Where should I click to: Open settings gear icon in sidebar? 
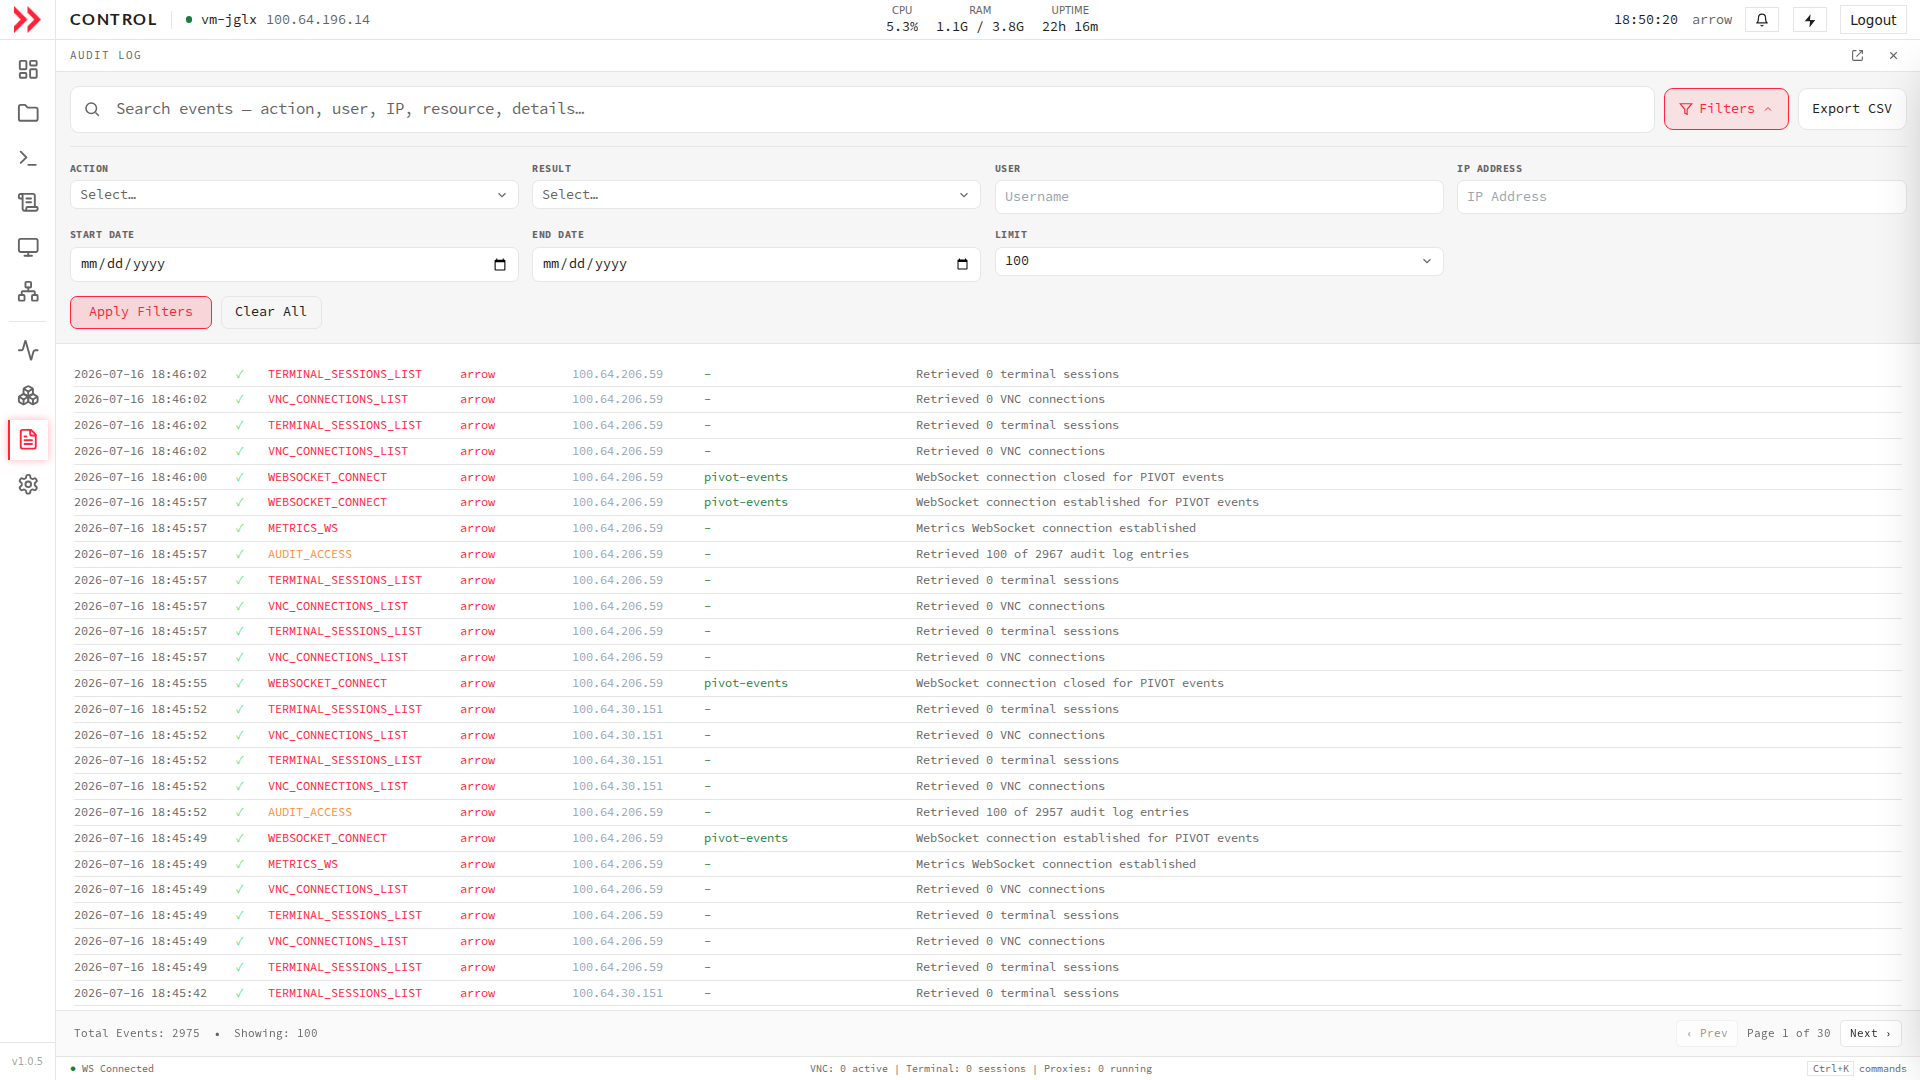(x=28, y=484)
